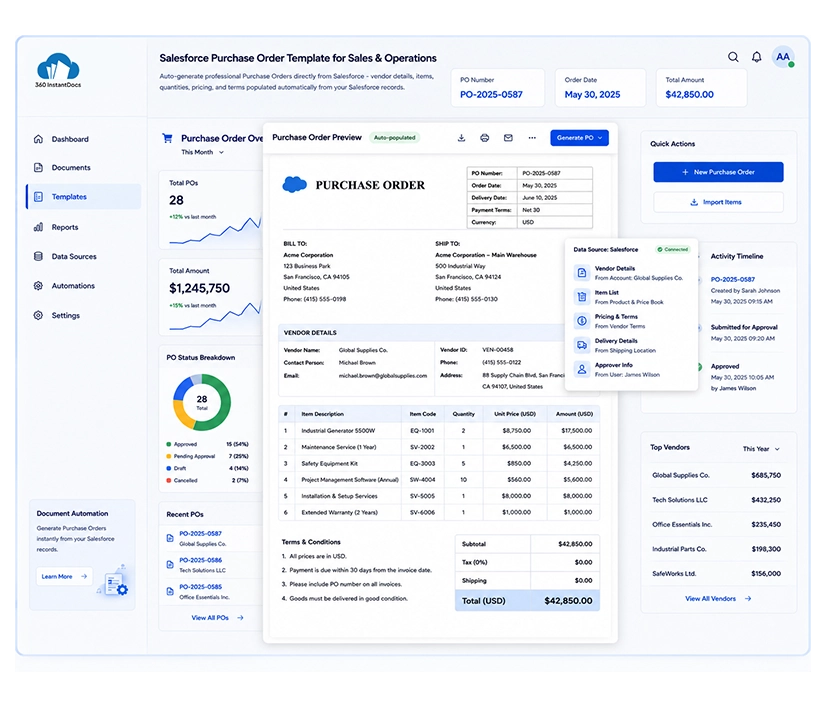
Task: Click the Approver Info person icon
Action: 582,369
